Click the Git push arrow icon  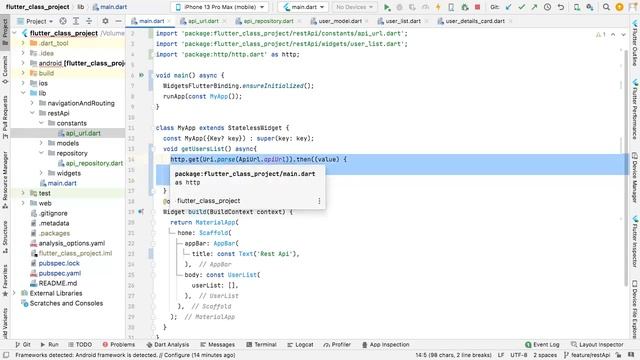click(534, 7)
